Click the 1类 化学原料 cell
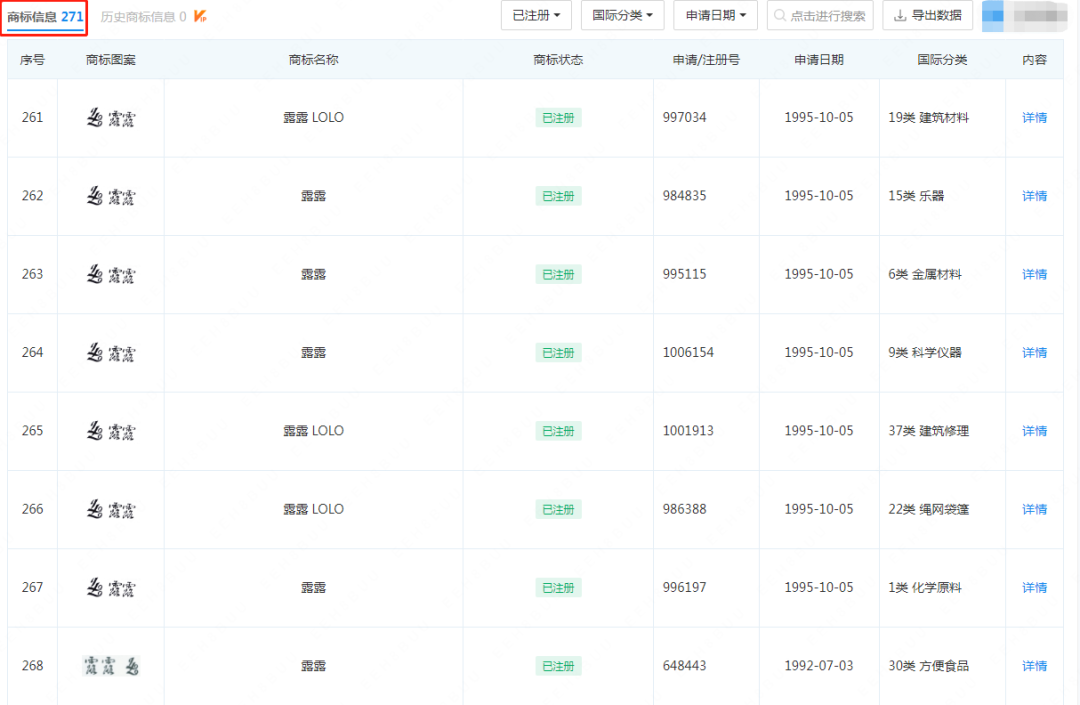This screenshot has width=1080, height=705. (x=925, y=588)
